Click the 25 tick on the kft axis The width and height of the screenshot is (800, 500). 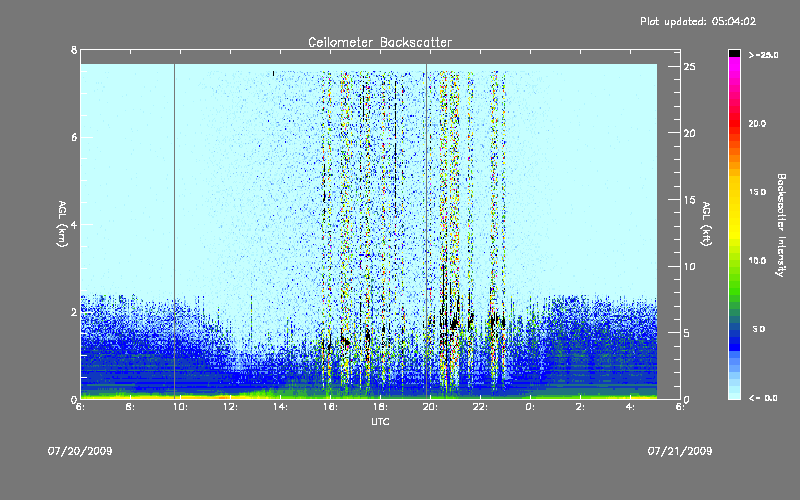[690, 67]
